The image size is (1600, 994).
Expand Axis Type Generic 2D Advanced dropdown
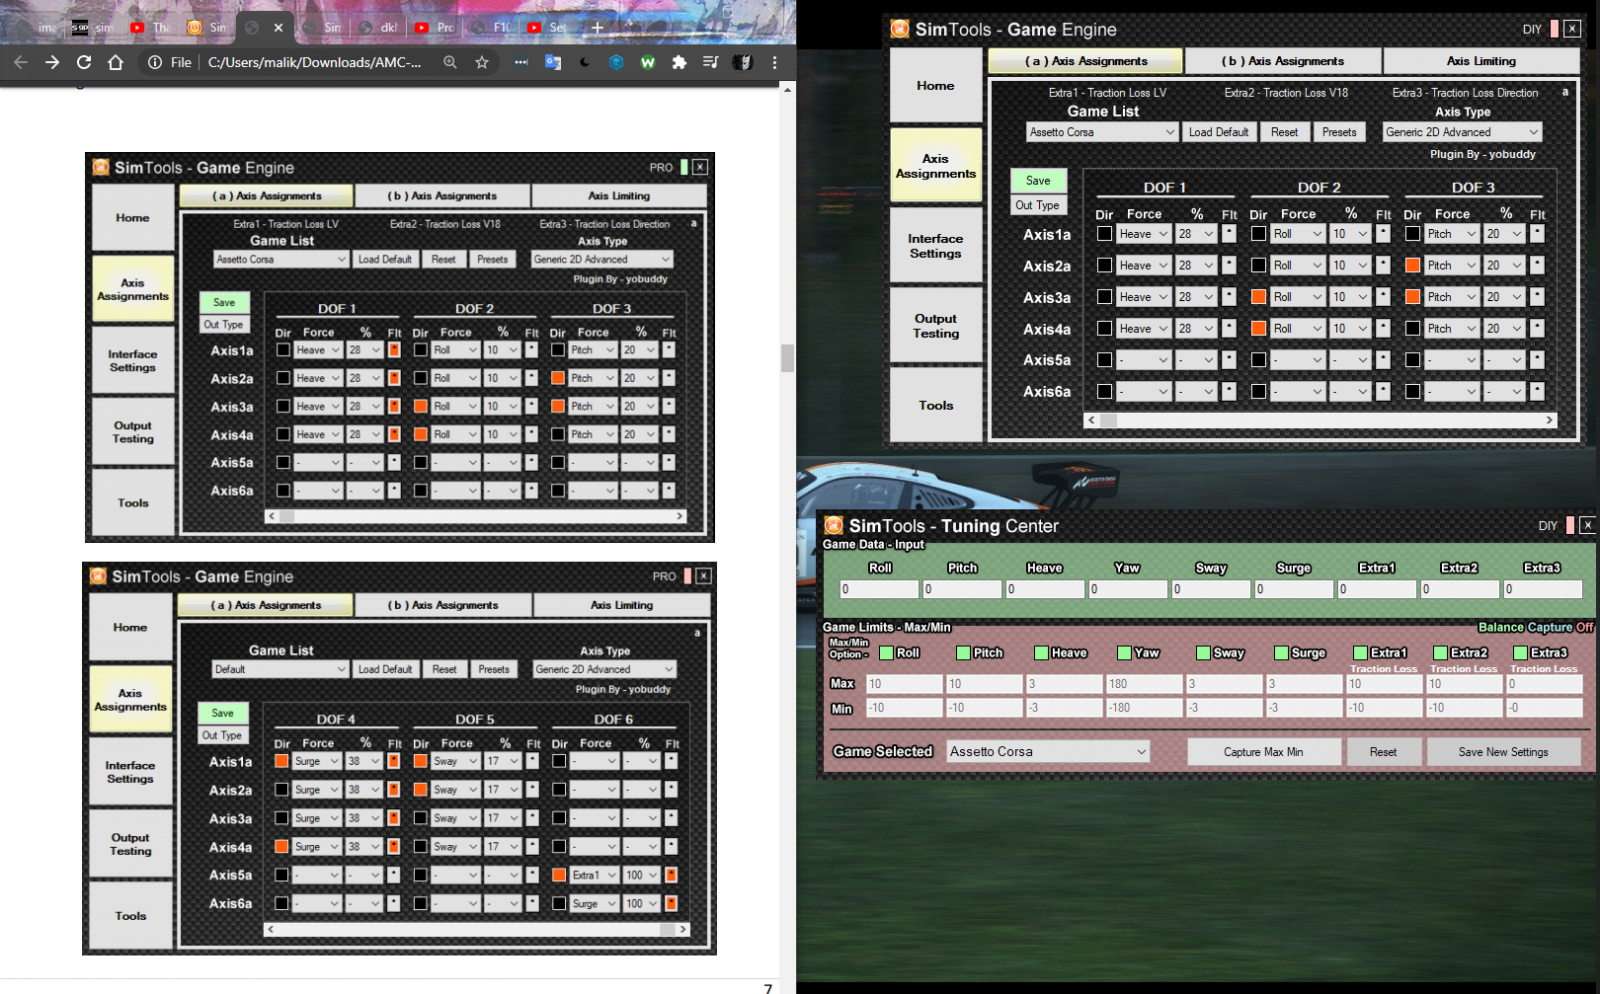pyautogui.click(x=1462, y=132)
